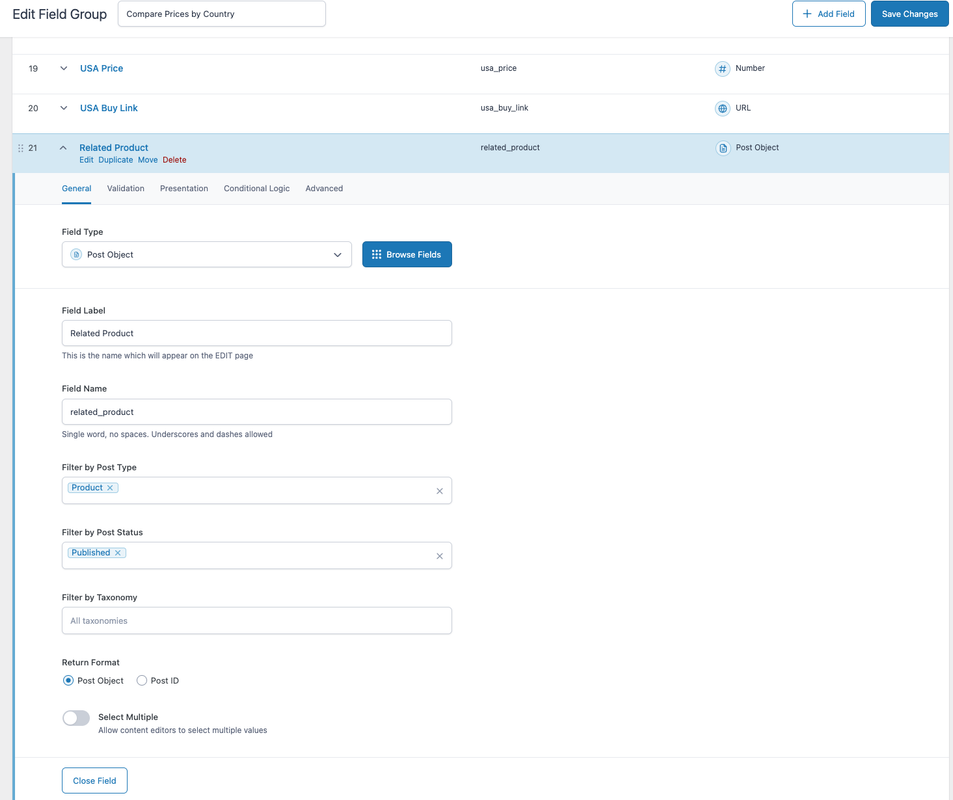Remove the Product tag from post type filter
Viewport: 953px width, 800px height.
[x=110, y=488]
